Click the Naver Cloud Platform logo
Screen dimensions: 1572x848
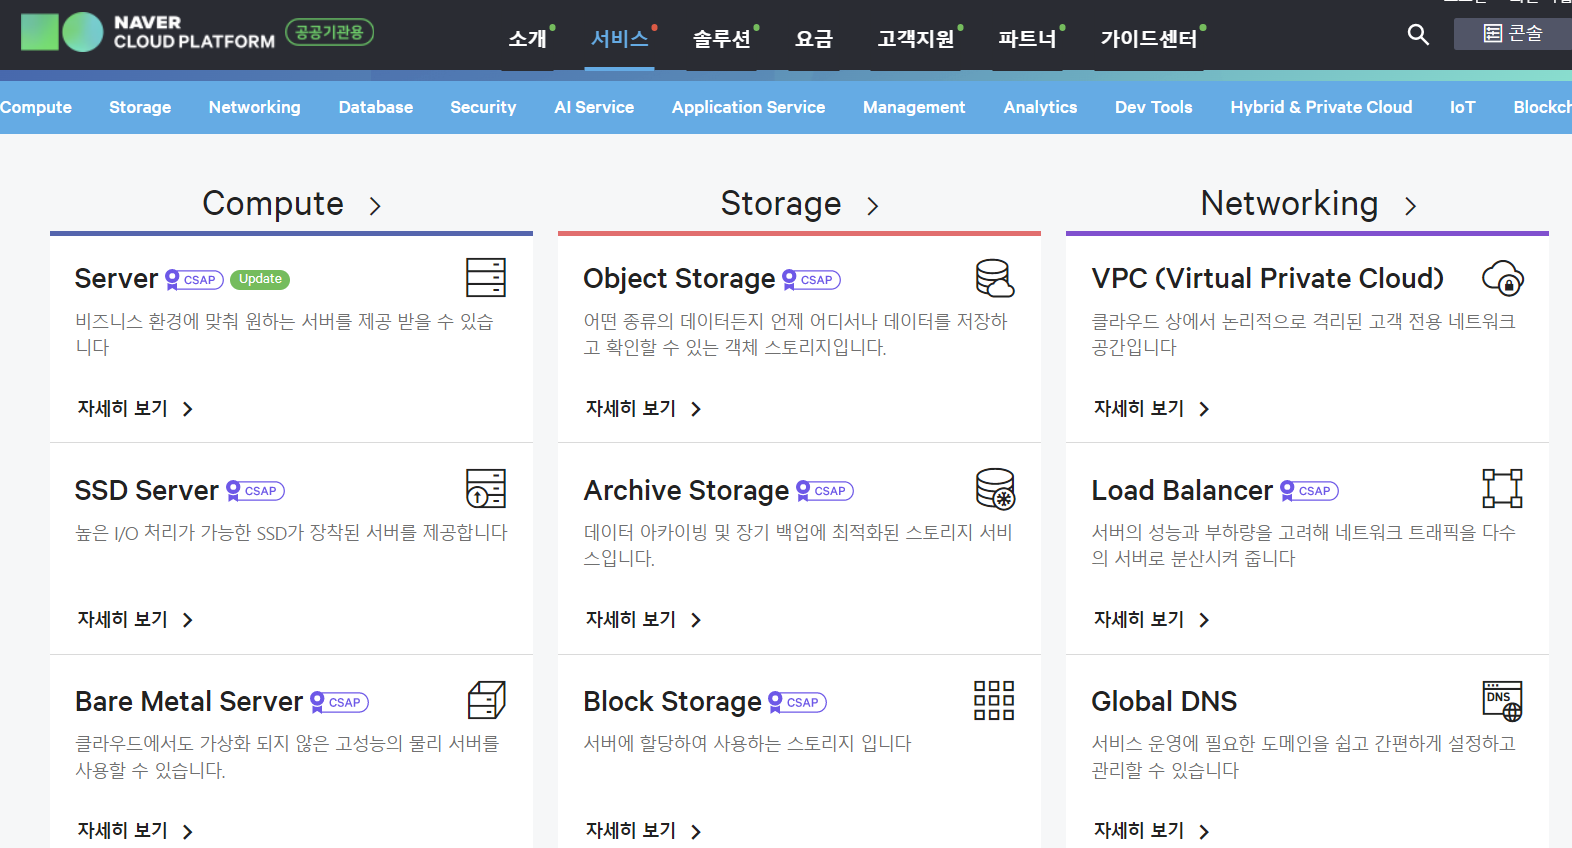point(148,32)
